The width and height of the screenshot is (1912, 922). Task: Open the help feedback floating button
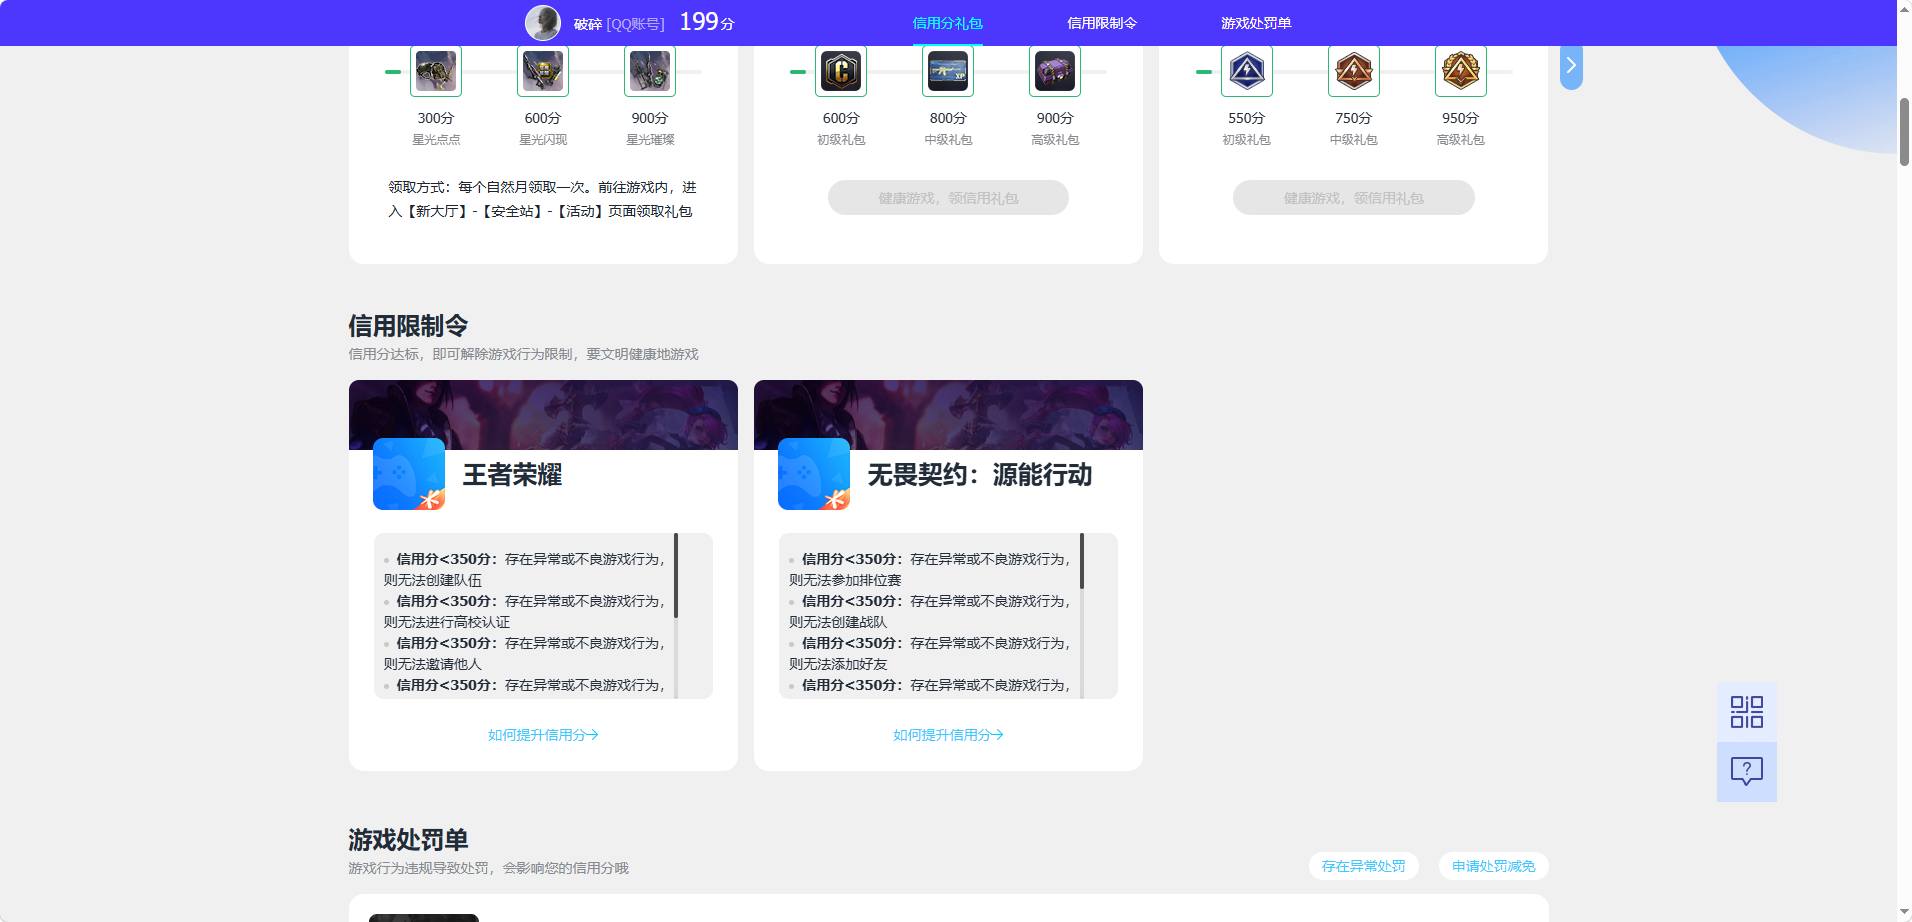1747,772
